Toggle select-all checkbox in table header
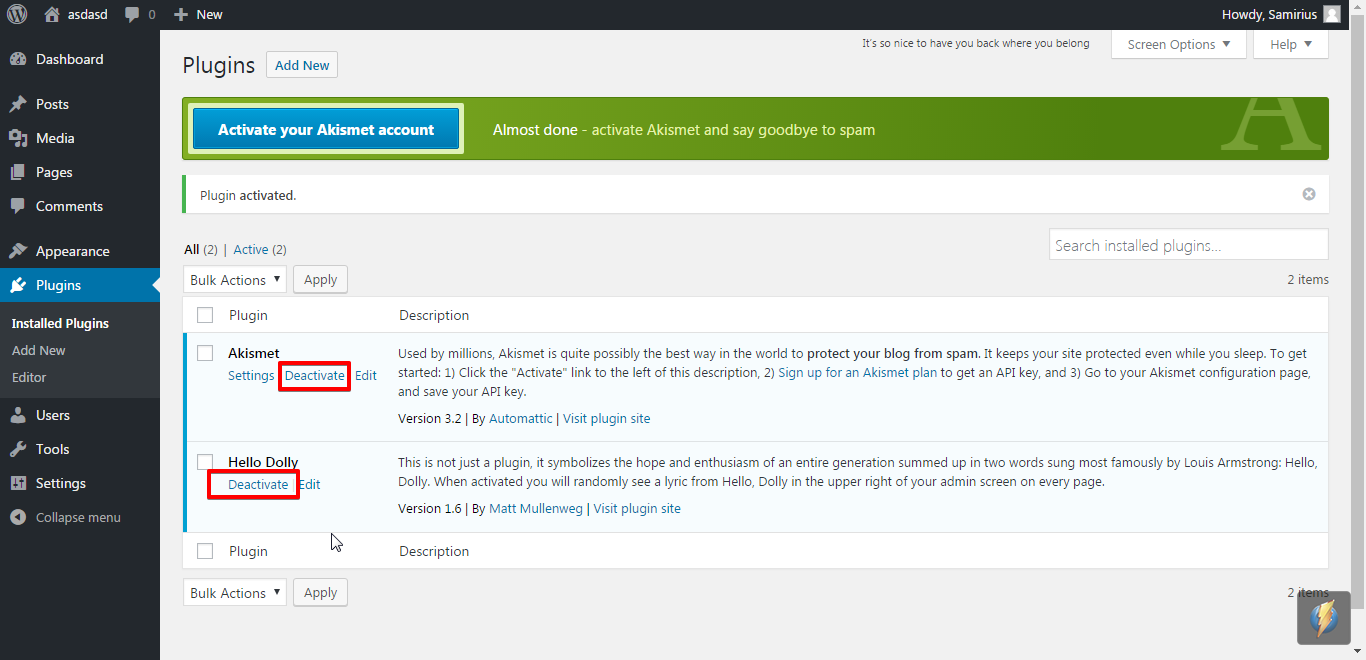The width and height of the screenshot is (1366, 660). 205,315
